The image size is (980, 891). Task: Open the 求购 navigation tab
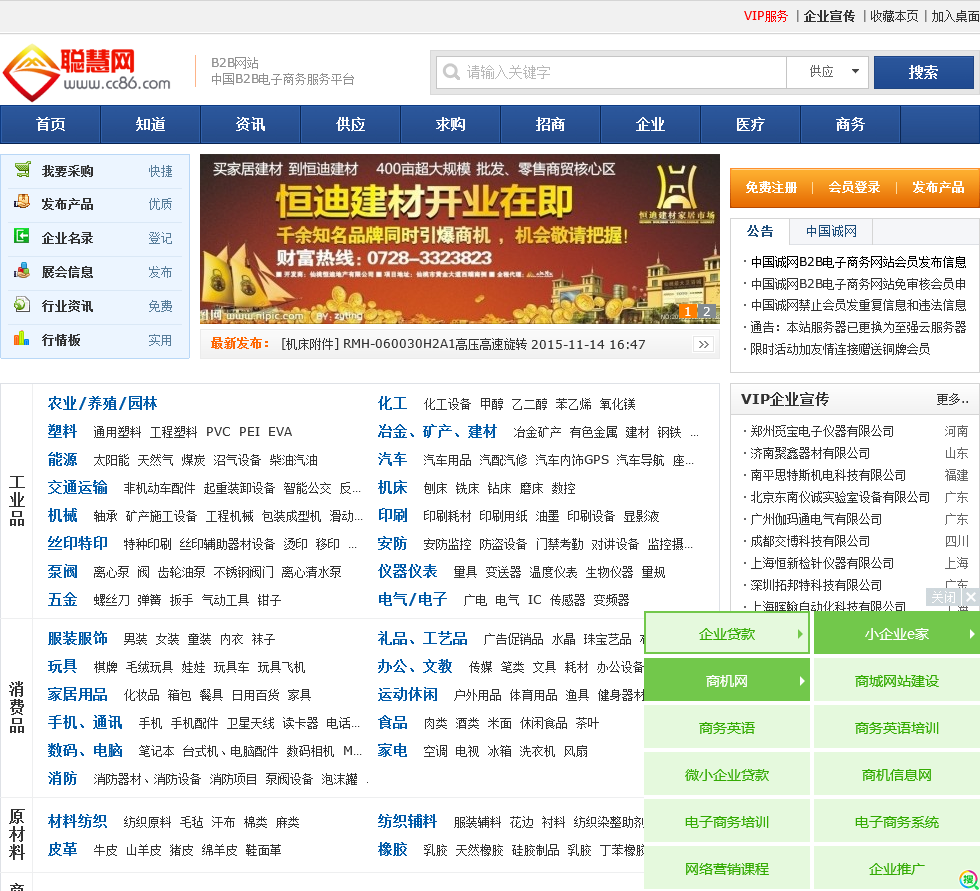tap(451, 124)
